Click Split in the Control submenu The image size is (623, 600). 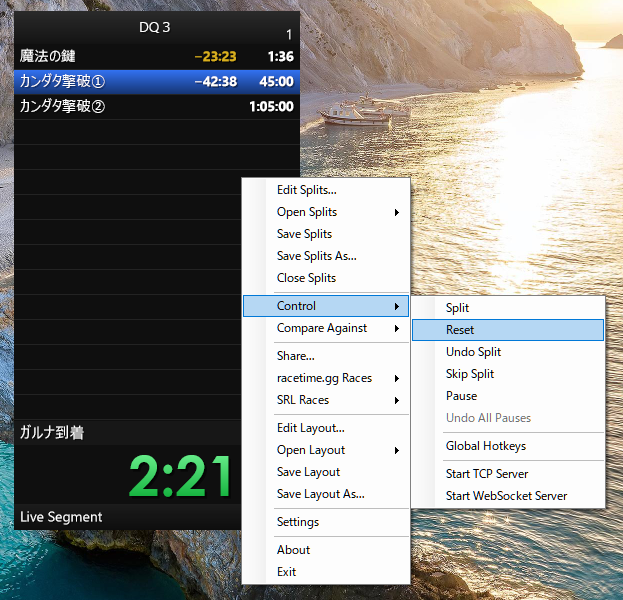(x=457, y=308)
